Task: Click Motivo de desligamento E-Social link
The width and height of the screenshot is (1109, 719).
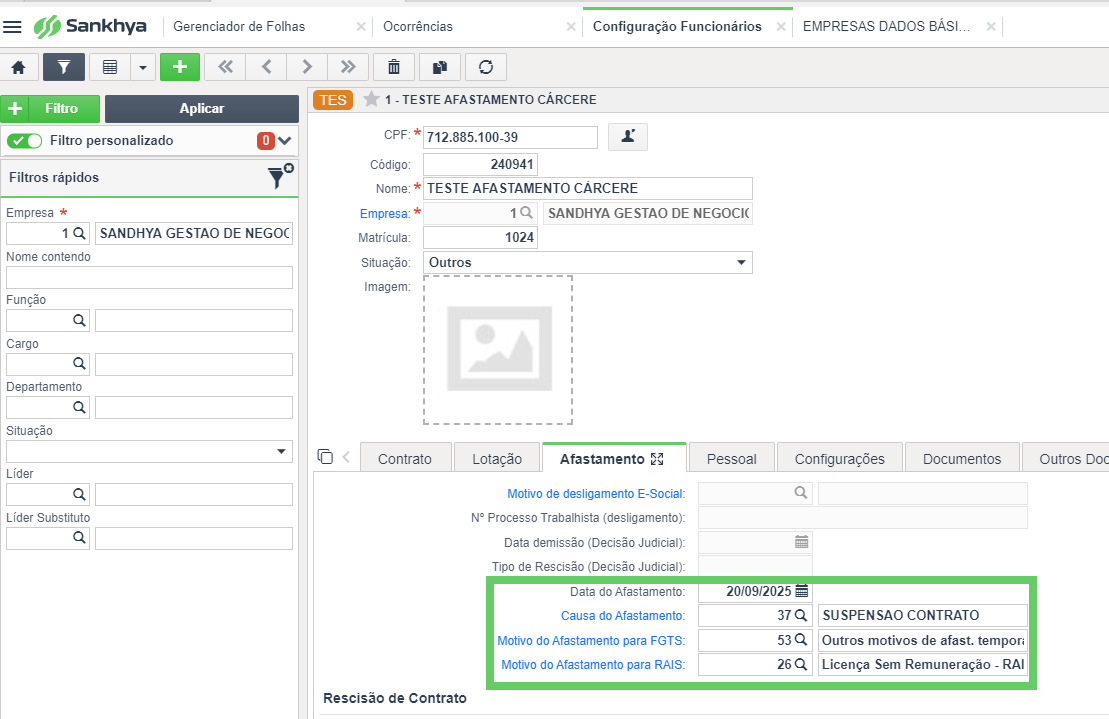Action: (x=596, y=493)
